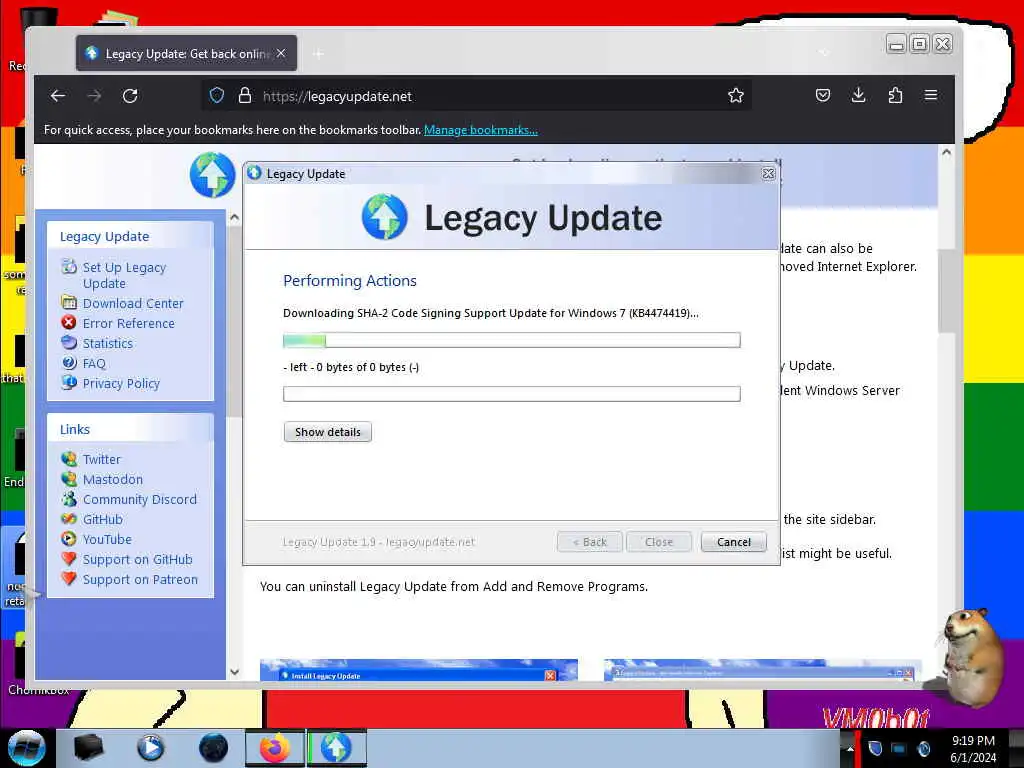Open Support on GitHub link
Screen dimensions: 1024x768
(138, 560)
